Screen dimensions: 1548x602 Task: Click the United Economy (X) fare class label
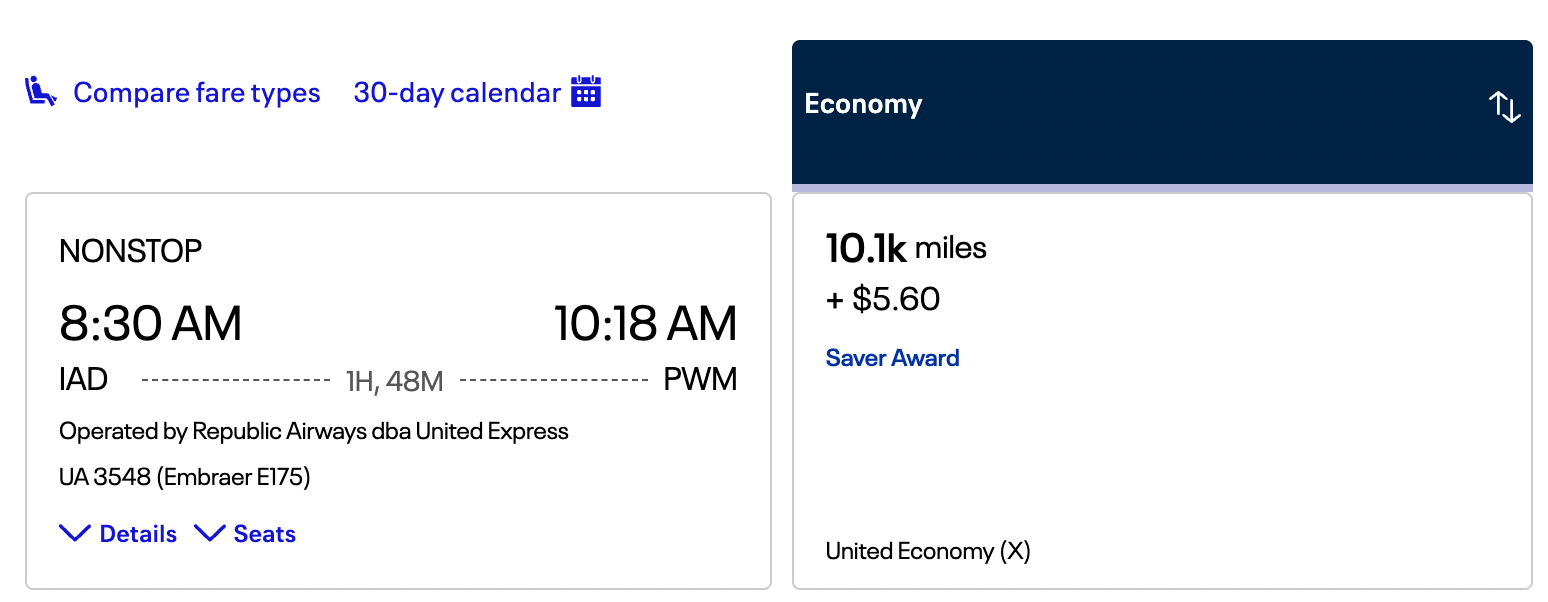pos(927,551)
